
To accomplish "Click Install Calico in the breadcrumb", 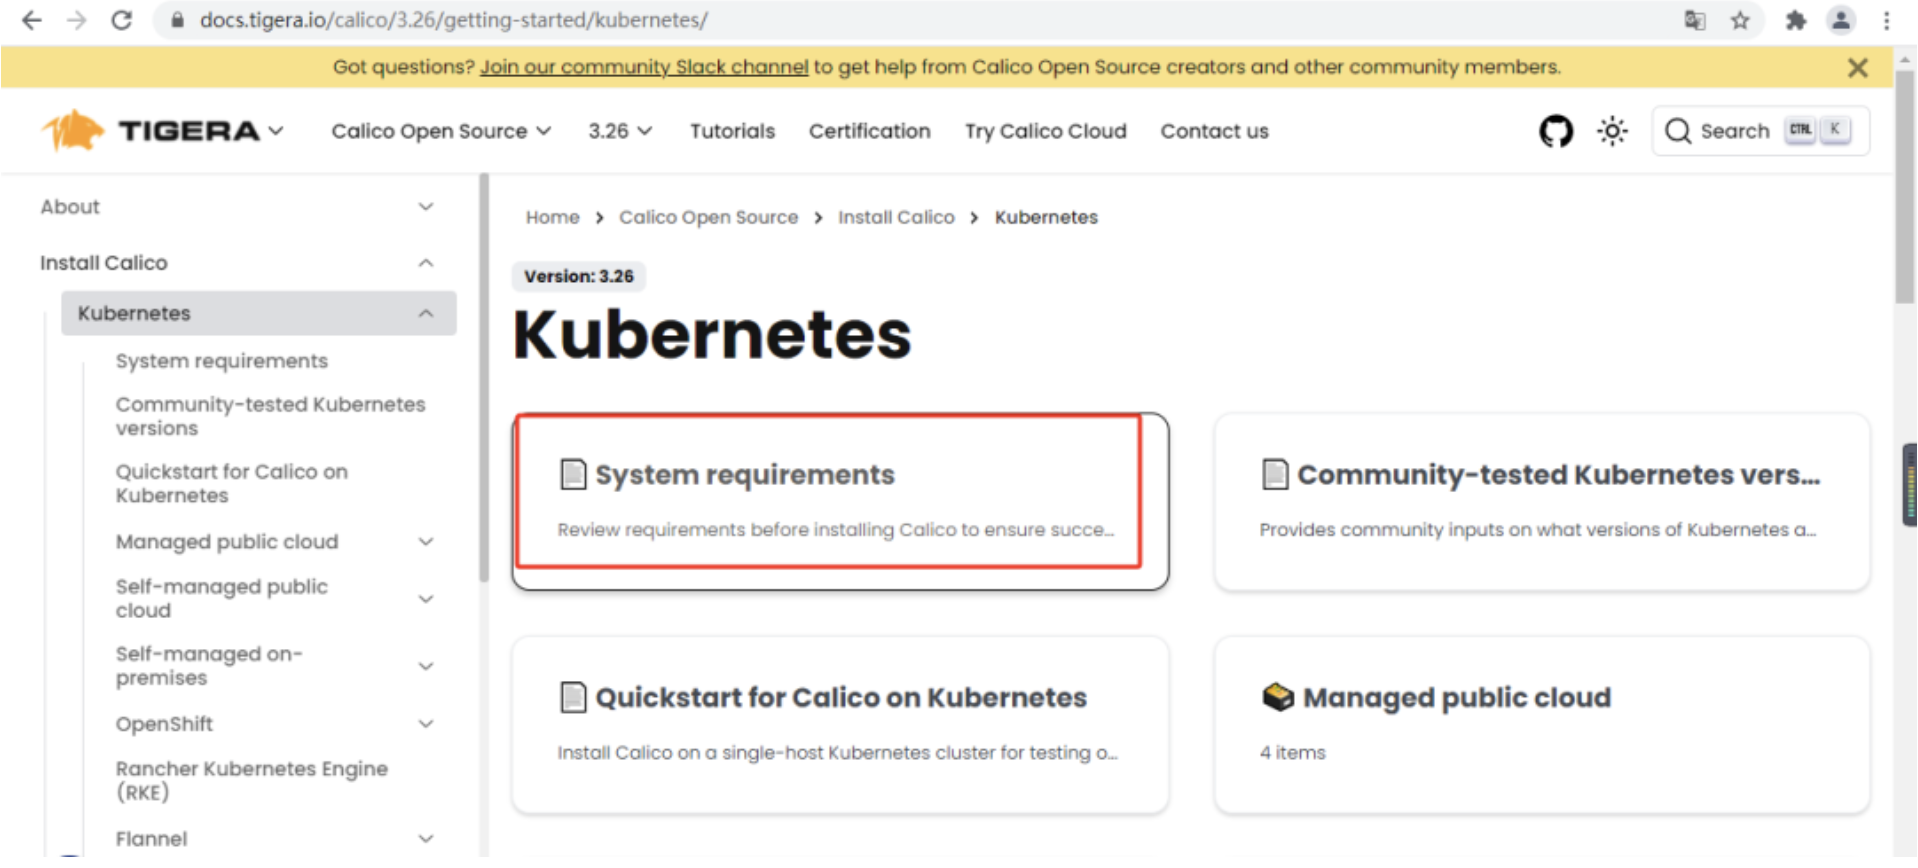I will click(896, 218).
